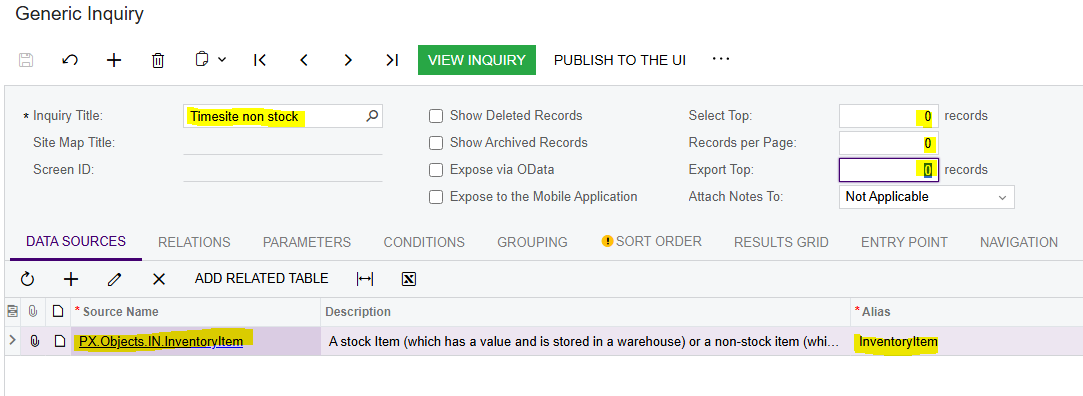Switch to the Entry Point tab
Viewport: 1083px width, 396px height.
[904, 243]
